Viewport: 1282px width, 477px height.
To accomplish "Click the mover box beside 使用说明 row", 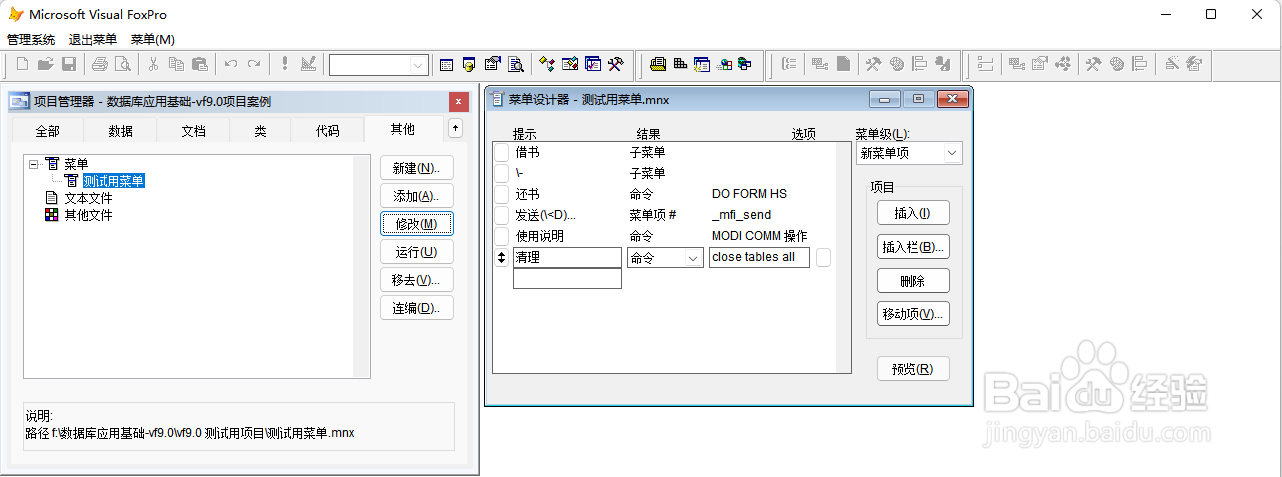I will coord(502,237).
